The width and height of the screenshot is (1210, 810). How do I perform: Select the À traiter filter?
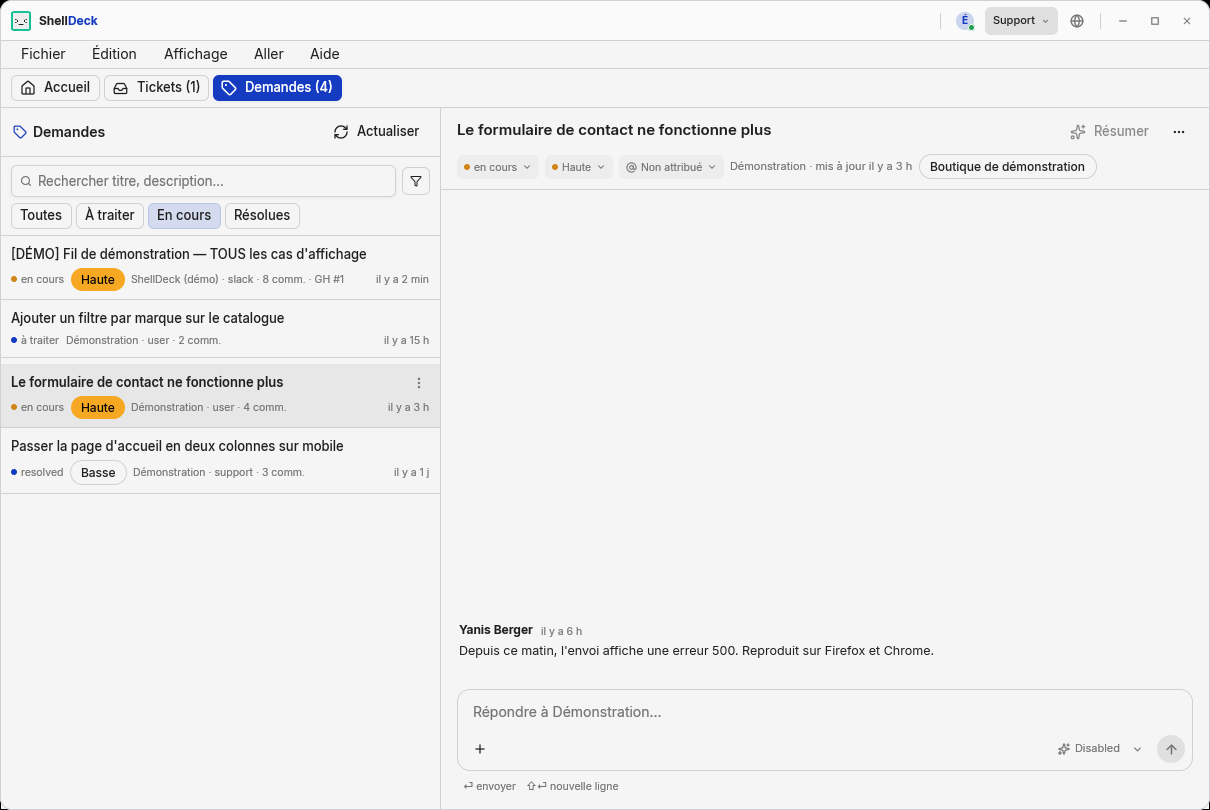(110, 216)
